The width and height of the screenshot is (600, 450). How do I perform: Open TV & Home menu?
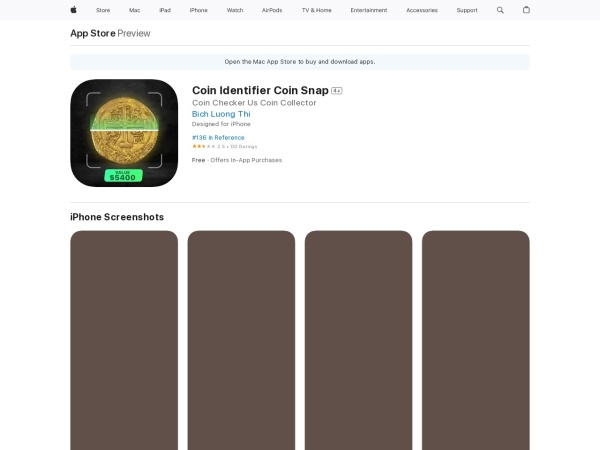316,10
